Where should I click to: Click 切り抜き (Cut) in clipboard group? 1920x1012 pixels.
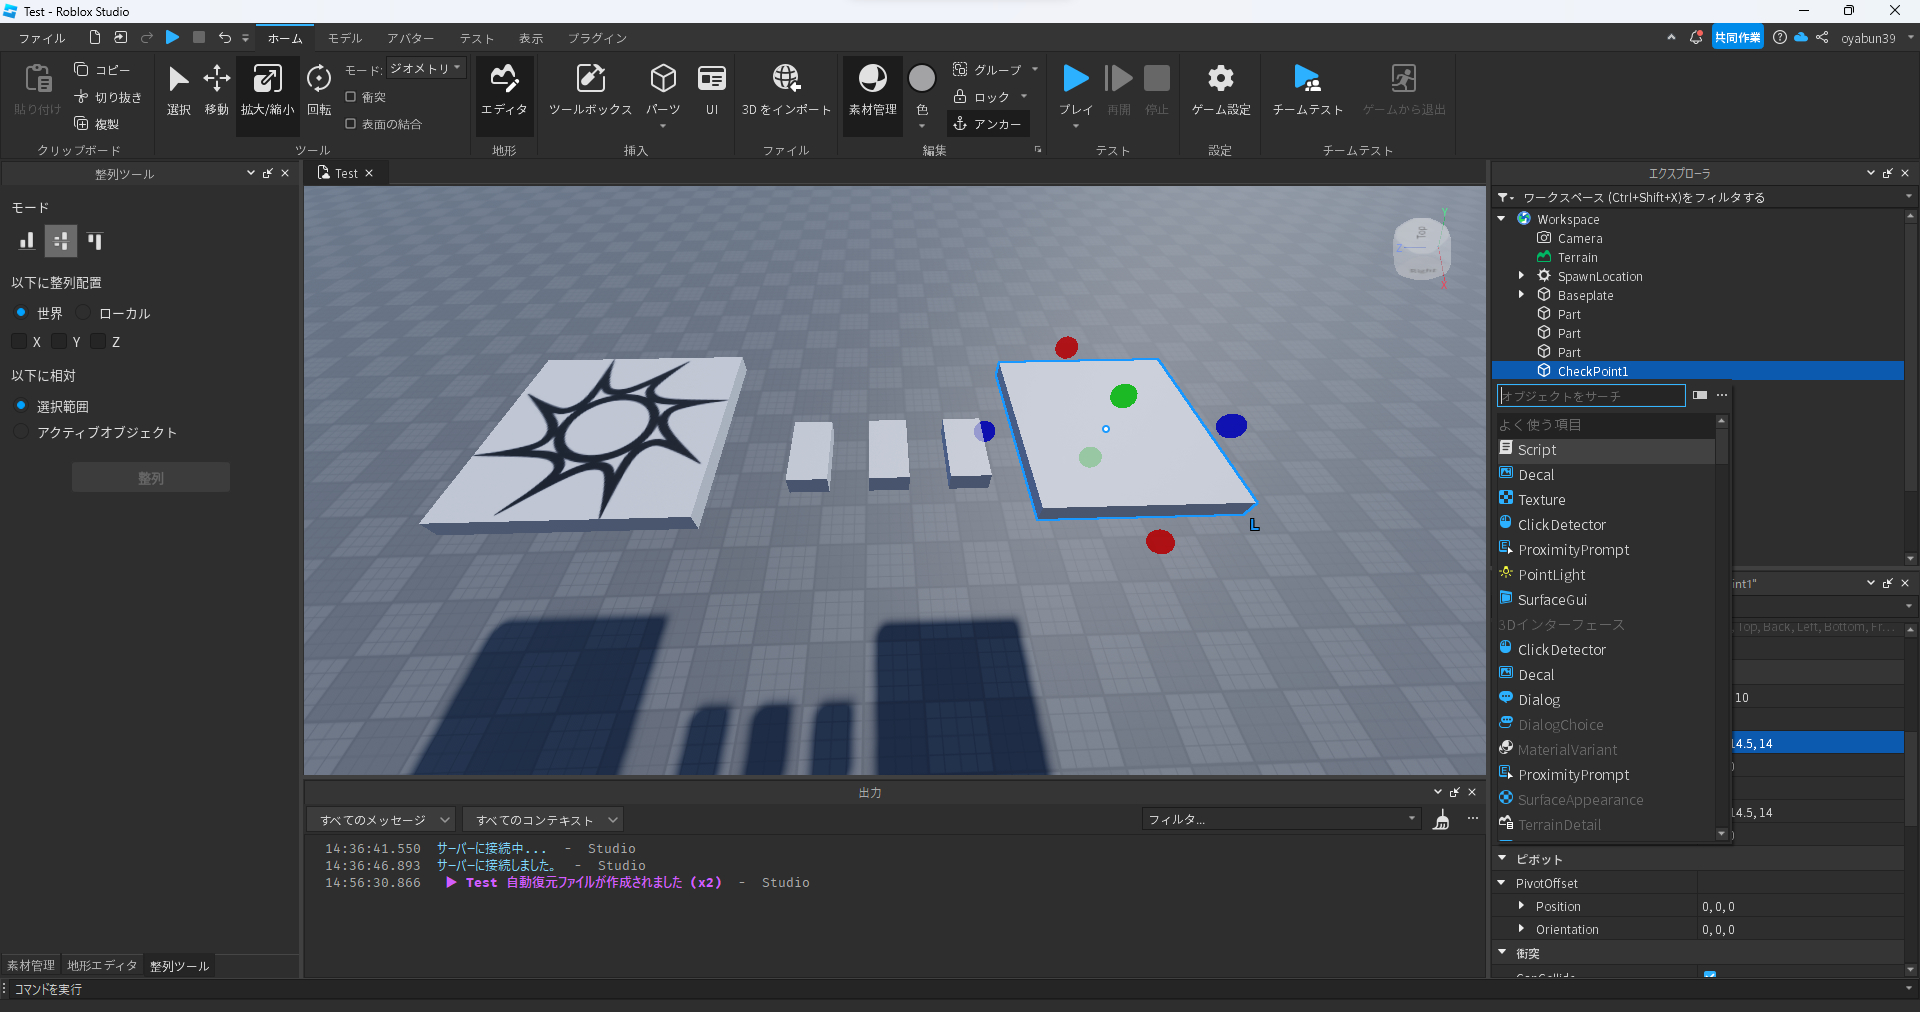pos(108,97)
